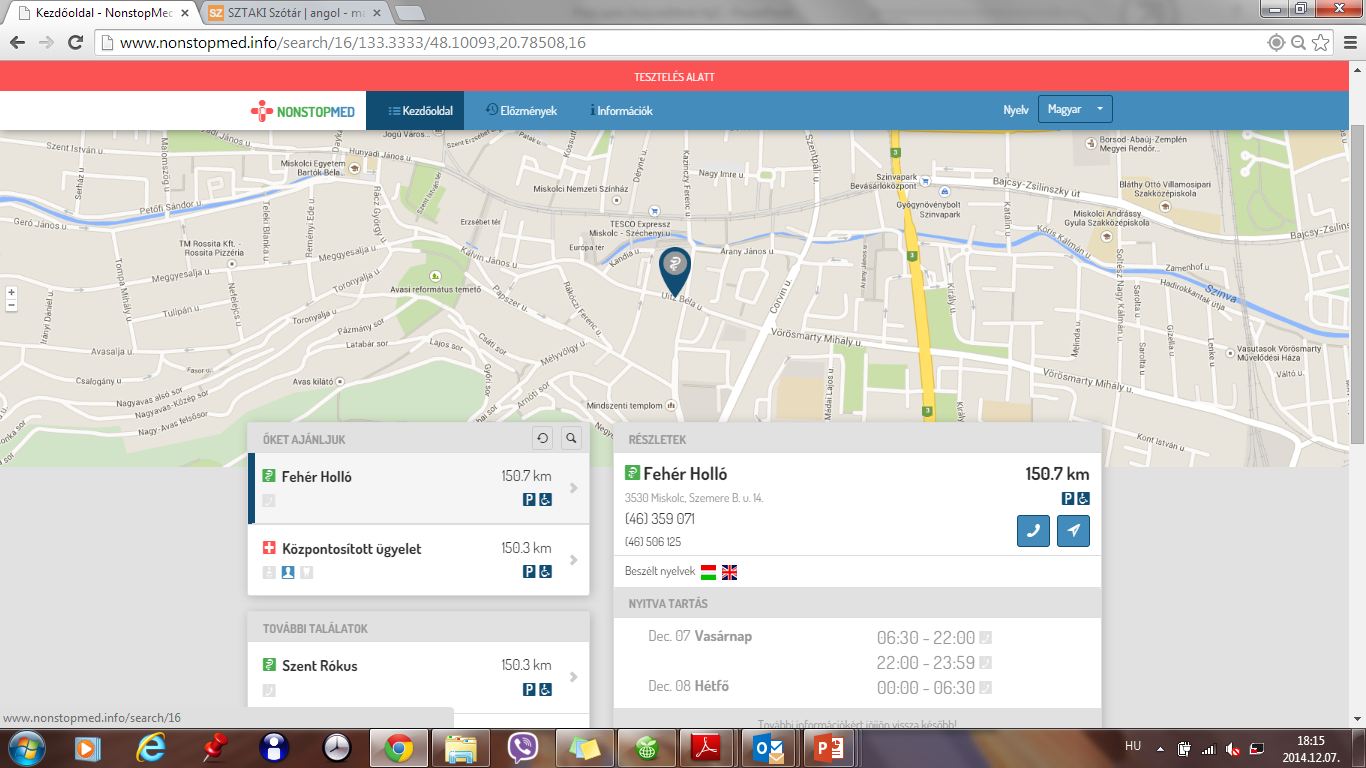
Task: Click the English flag under Beszélt nyelvek
Action: pyautogui.click(x=729, y=572)
